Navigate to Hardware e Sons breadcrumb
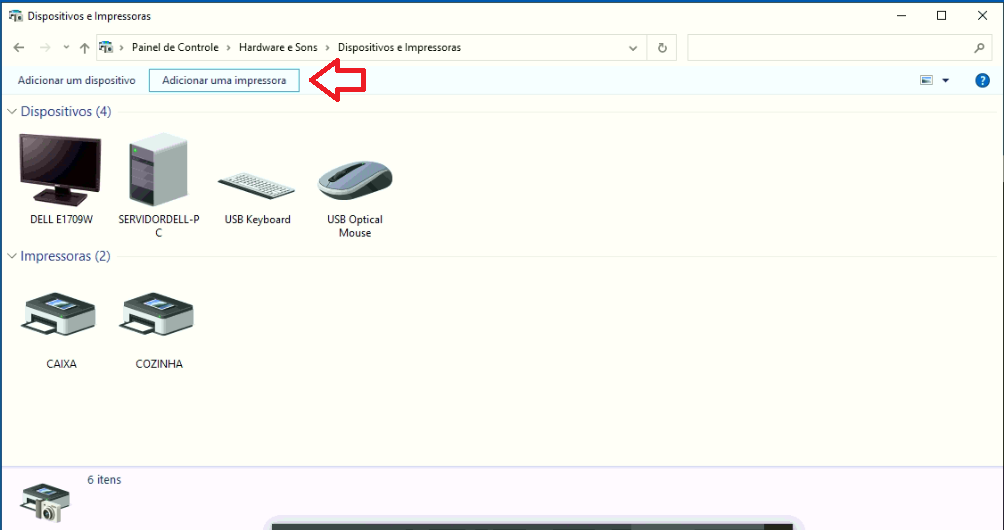 (x=278, y=47)
